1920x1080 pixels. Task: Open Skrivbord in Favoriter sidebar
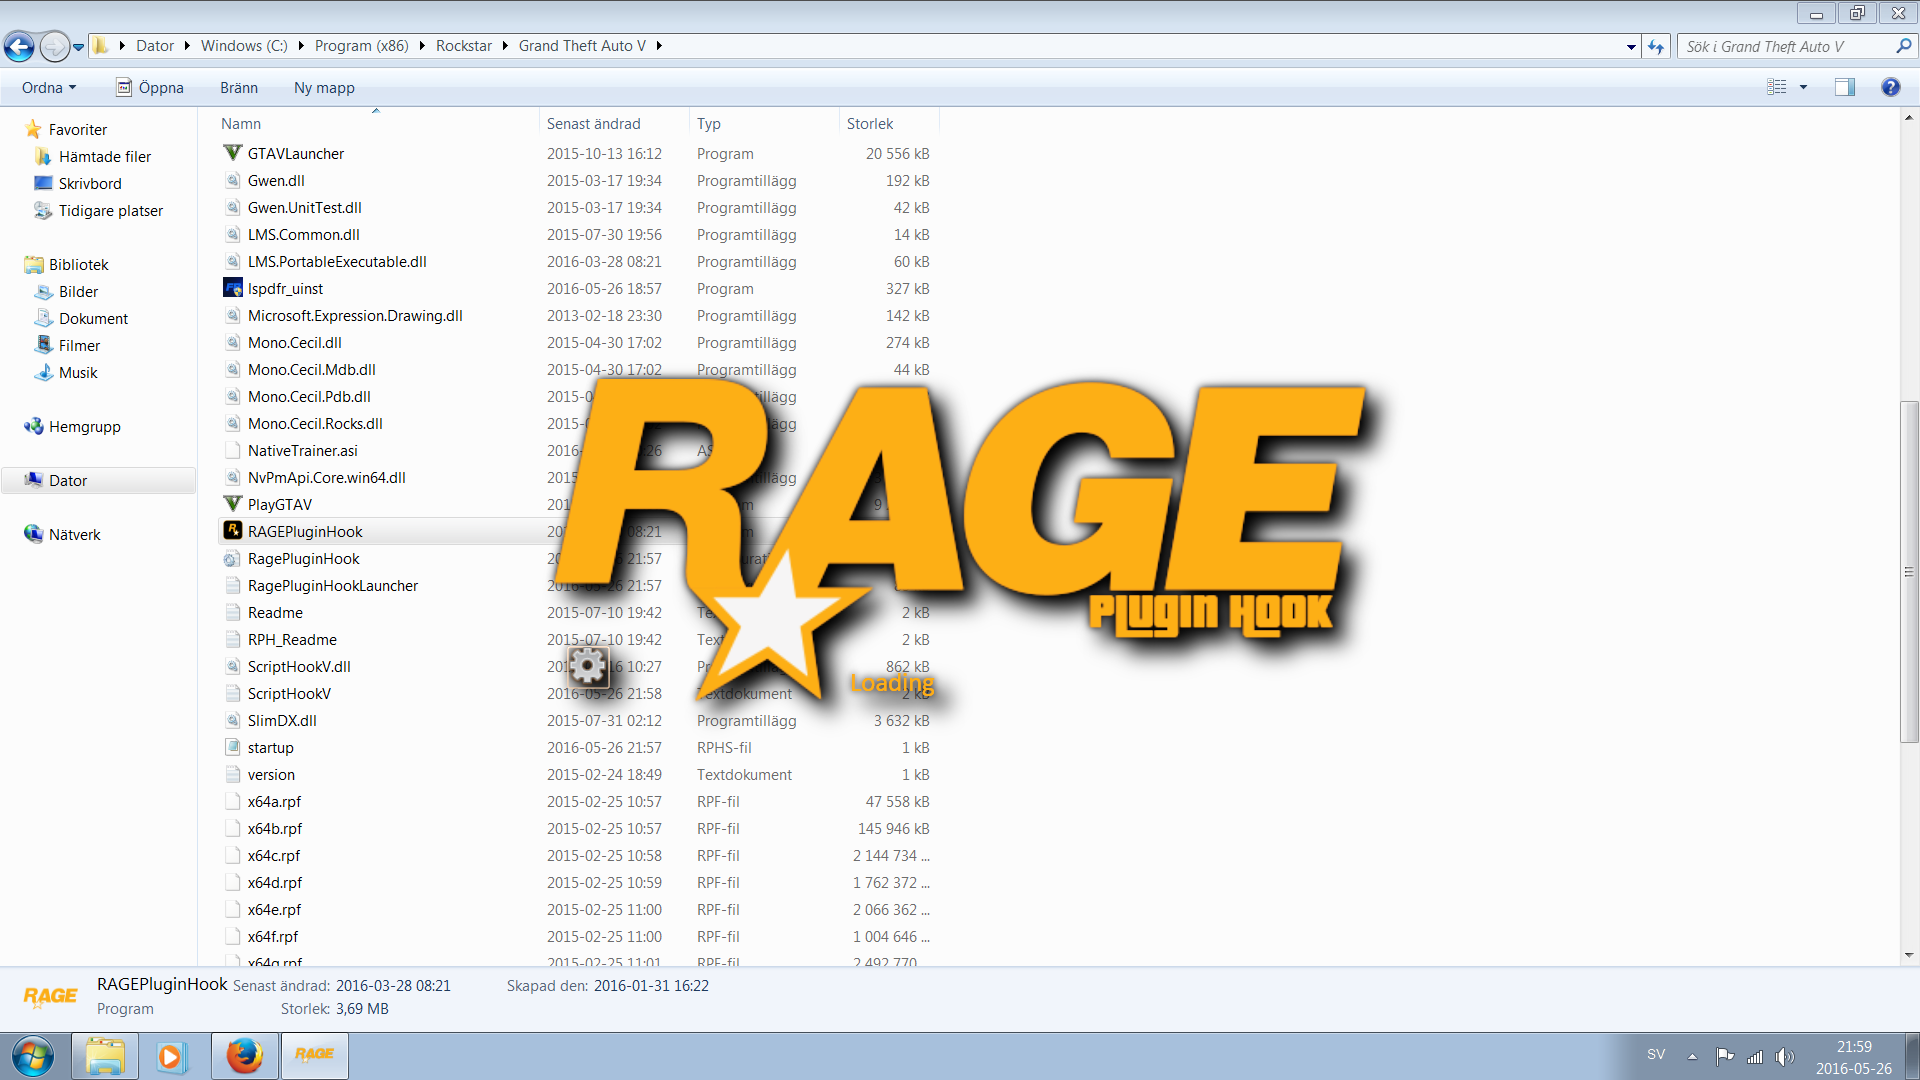(x=89, y=183)
